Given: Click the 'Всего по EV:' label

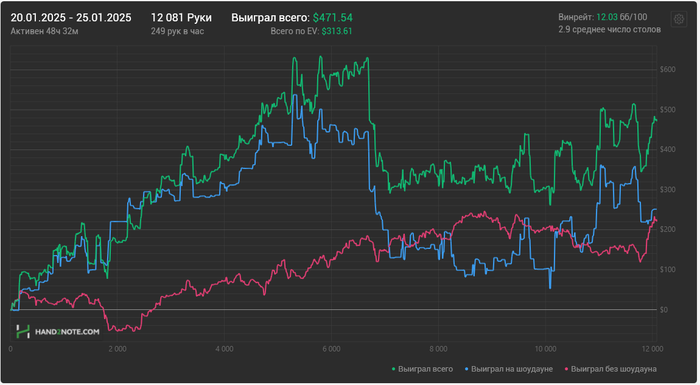Looking at the screenshot, I should click(x=295, y=31).
